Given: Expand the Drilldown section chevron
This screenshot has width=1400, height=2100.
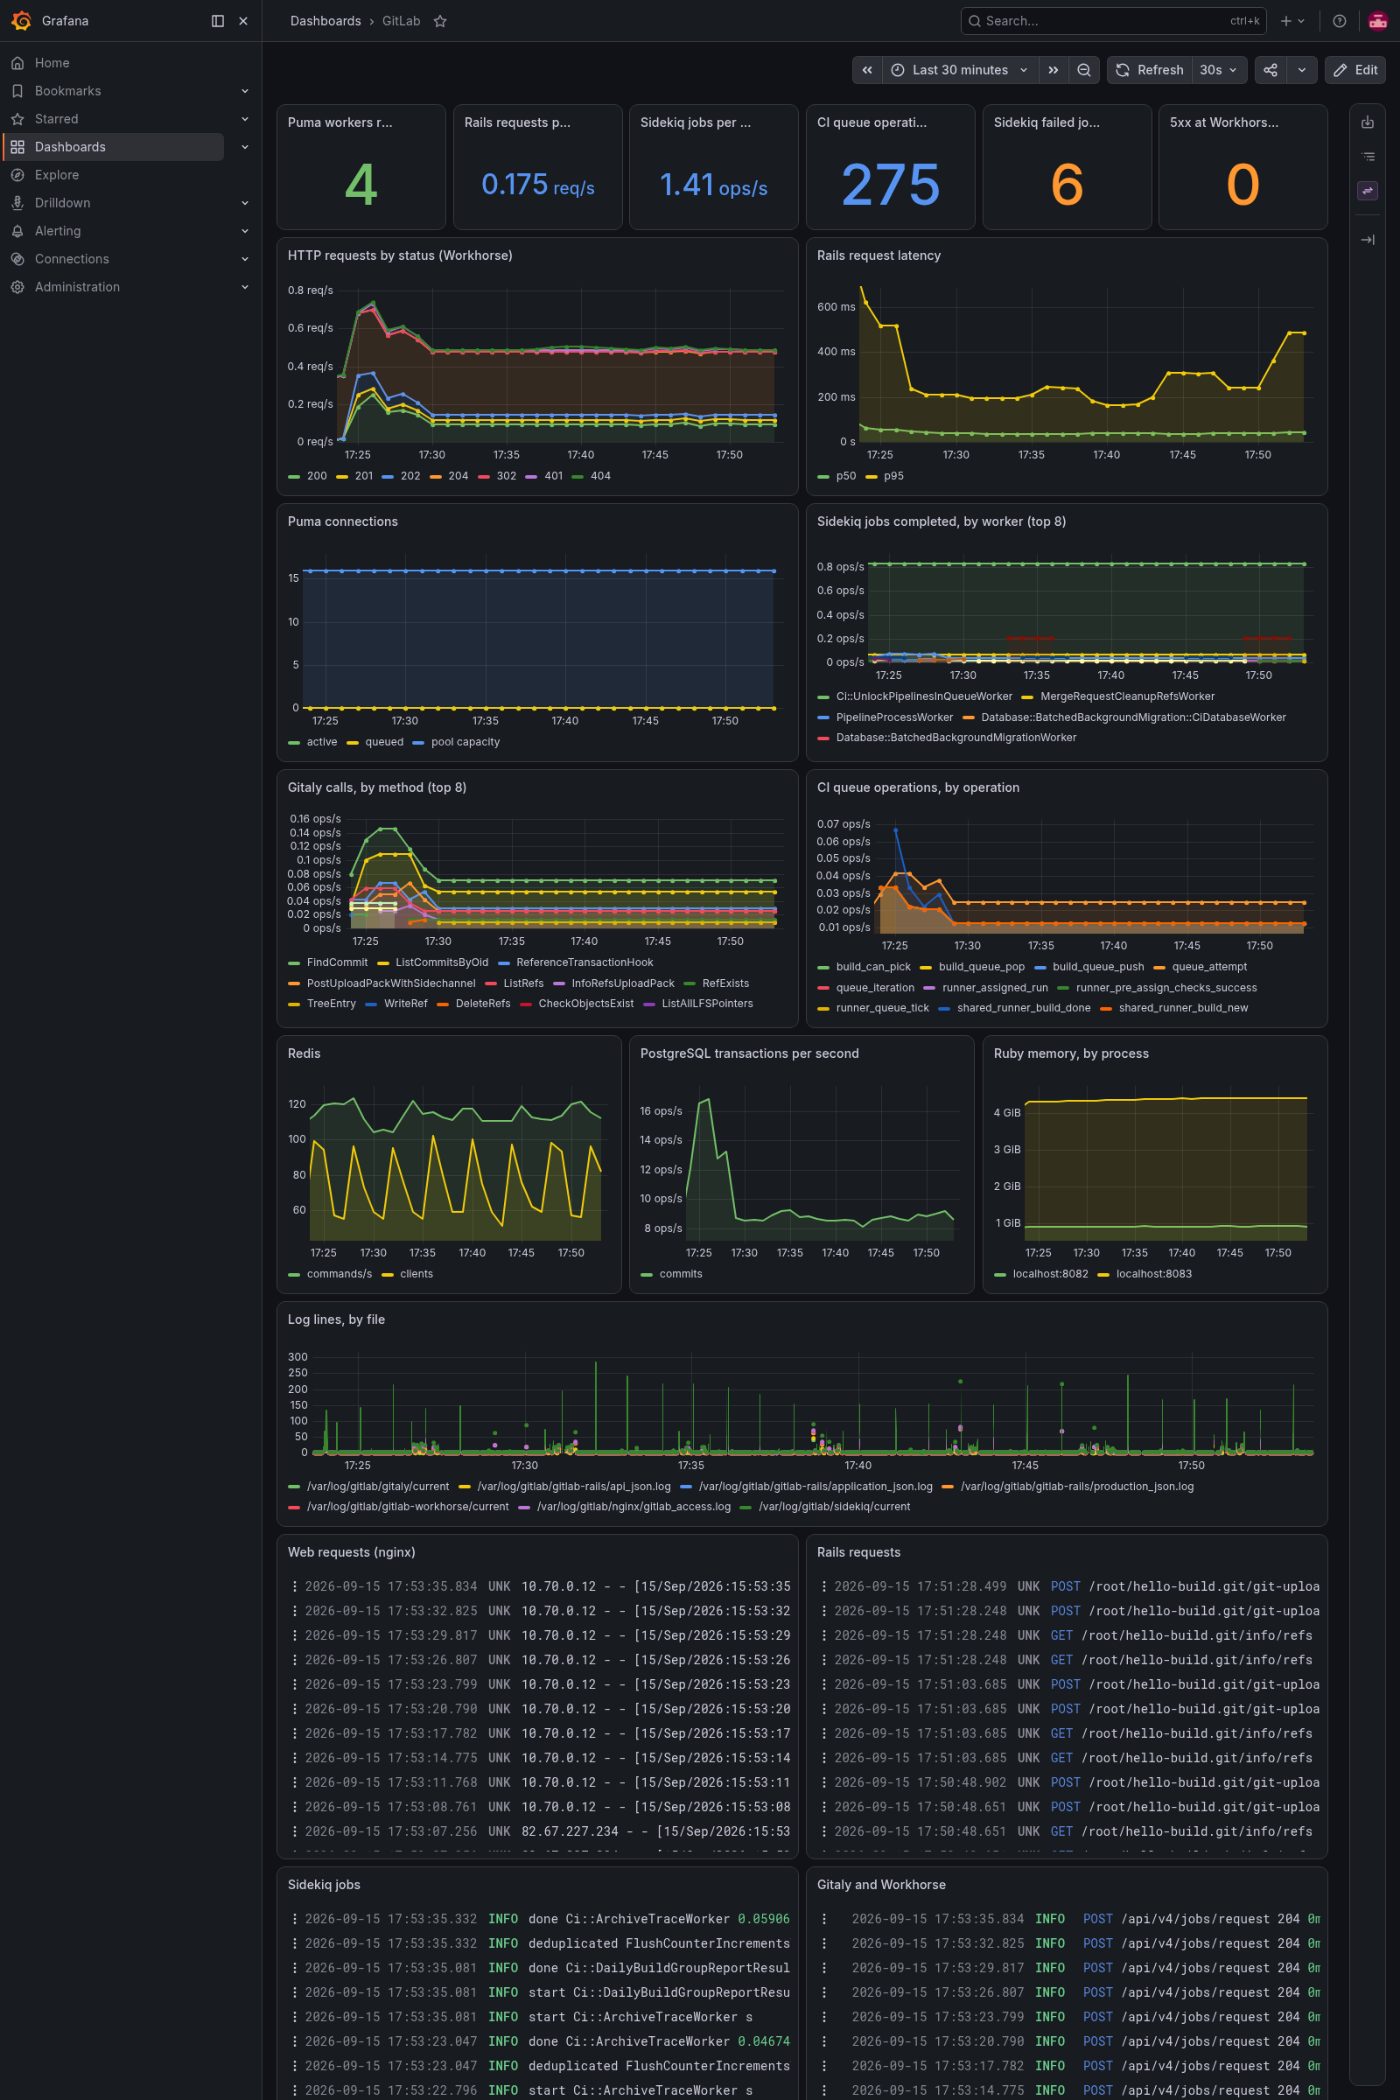Looking at the screenshot, I should [x=245, y=203].
